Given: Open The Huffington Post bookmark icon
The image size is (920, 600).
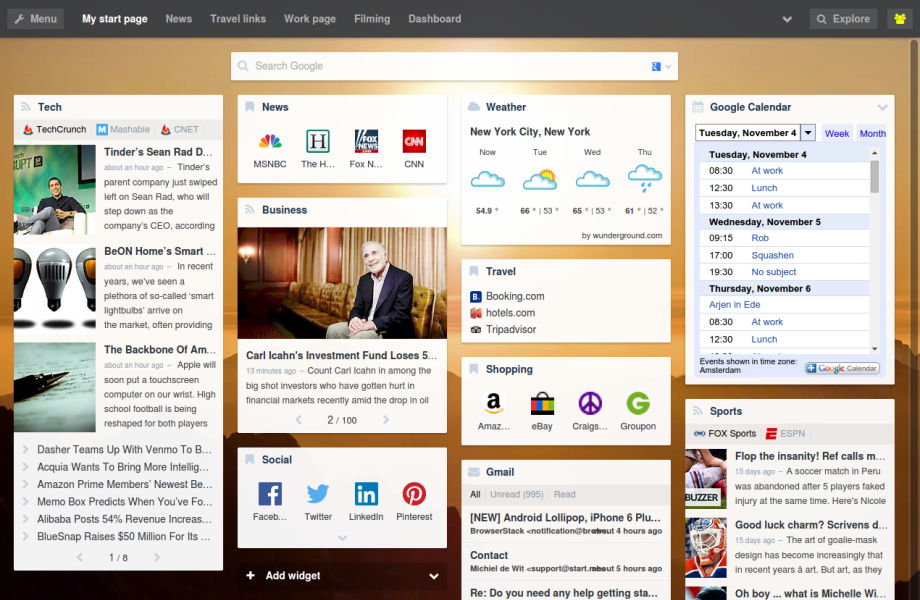Looking at the screenshot, I should 318,141.
